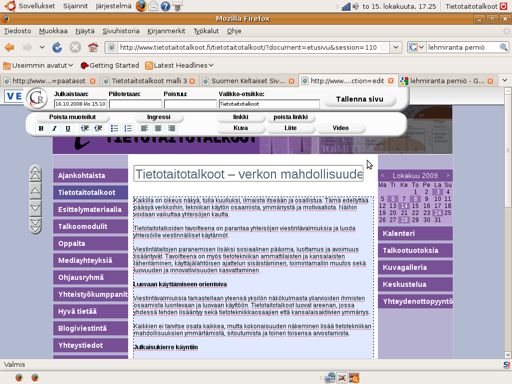512x384 pixels.
Task: Close the lehmiranta perniö tab
Action: [x=490, y=81]
